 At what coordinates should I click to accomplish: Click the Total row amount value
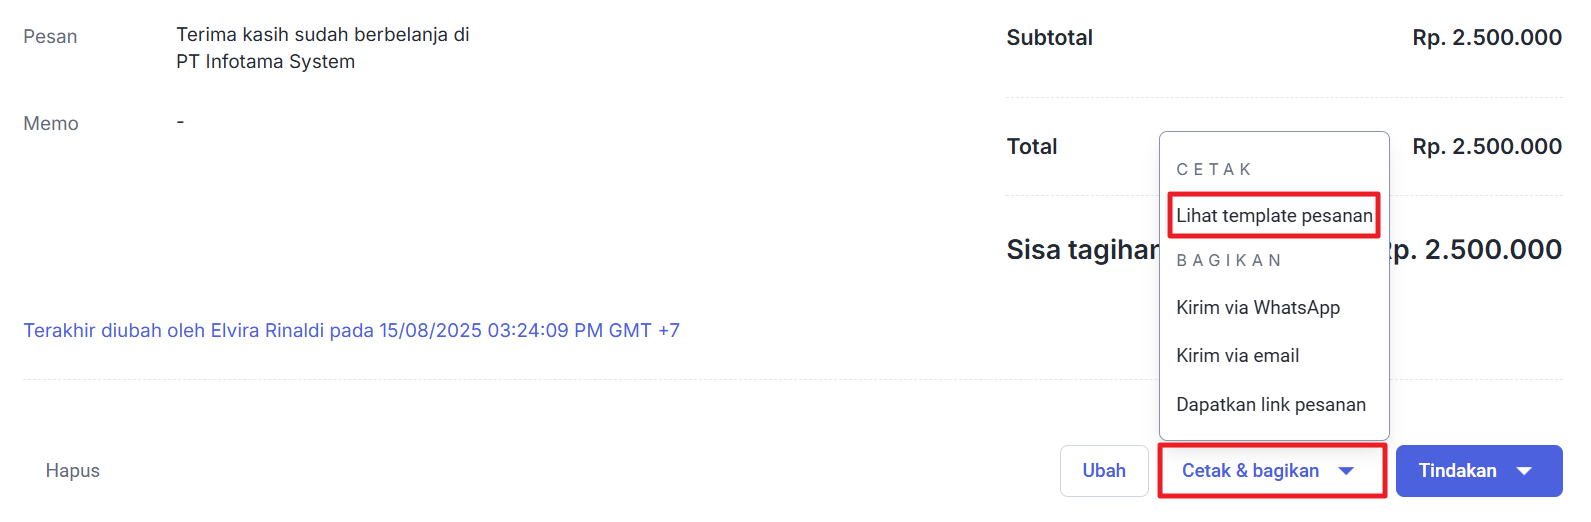pos(1486,147)
